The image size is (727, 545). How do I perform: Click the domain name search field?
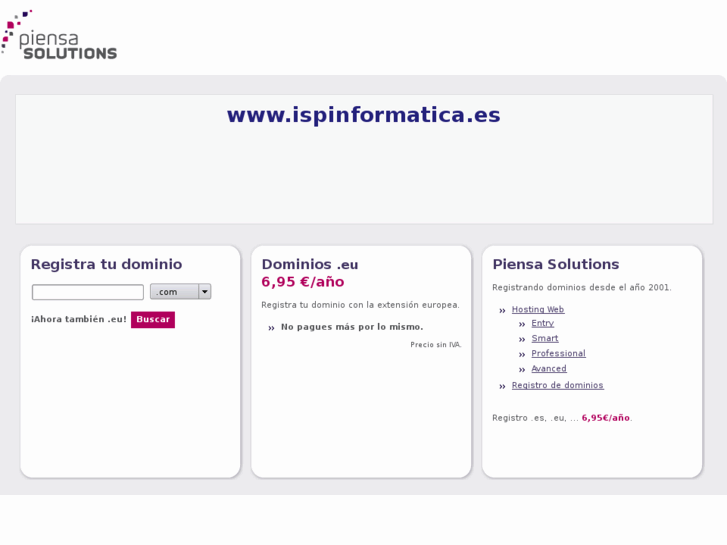click(88, 292)
